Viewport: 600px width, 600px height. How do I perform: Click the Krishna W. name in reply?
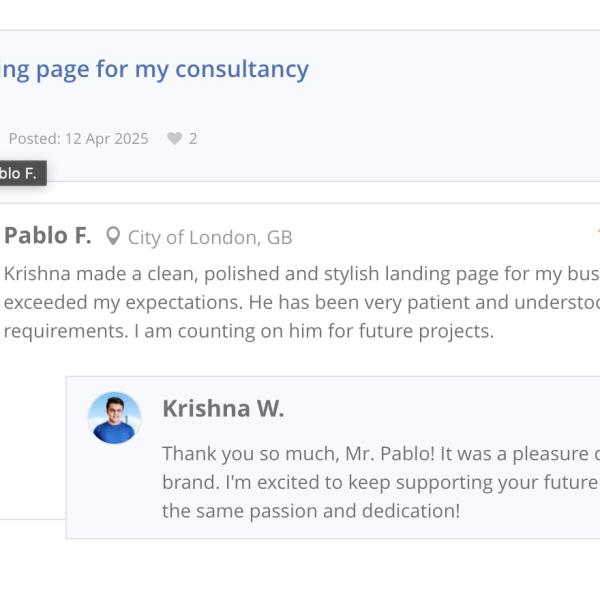(x=223, y=408)
